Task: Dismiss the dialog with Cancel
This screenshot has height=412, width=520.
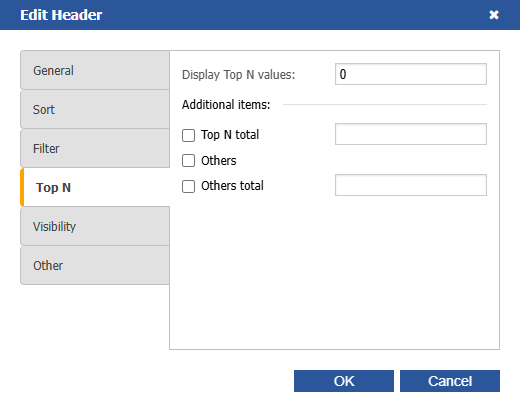Action: coord(450,381)
